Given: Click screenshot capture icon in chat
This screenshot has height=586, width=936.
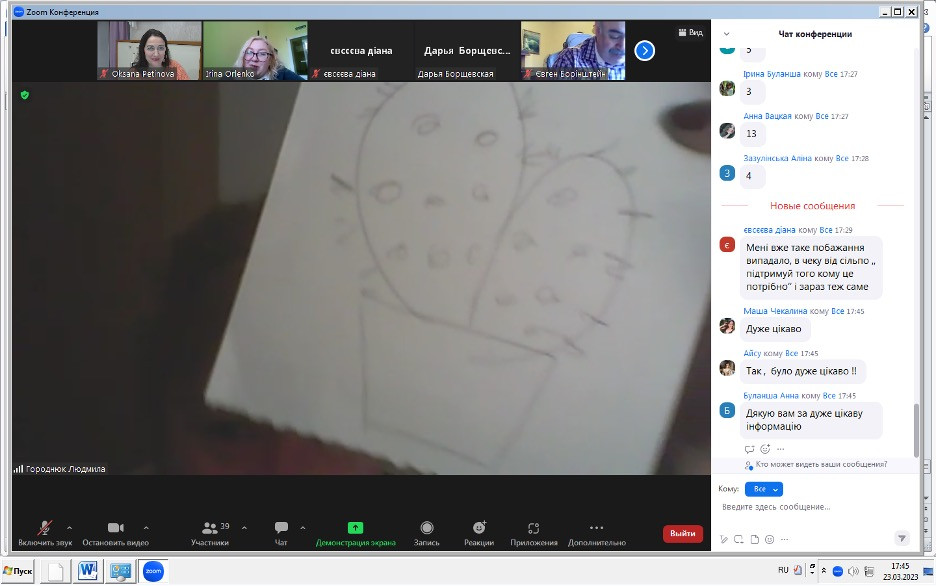Looking at the screenshot, I should click(739, 539).
